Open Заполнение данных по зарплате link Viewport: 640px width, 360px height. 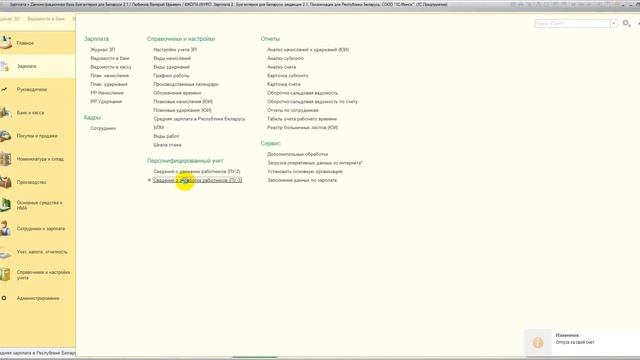coord(302,180)
